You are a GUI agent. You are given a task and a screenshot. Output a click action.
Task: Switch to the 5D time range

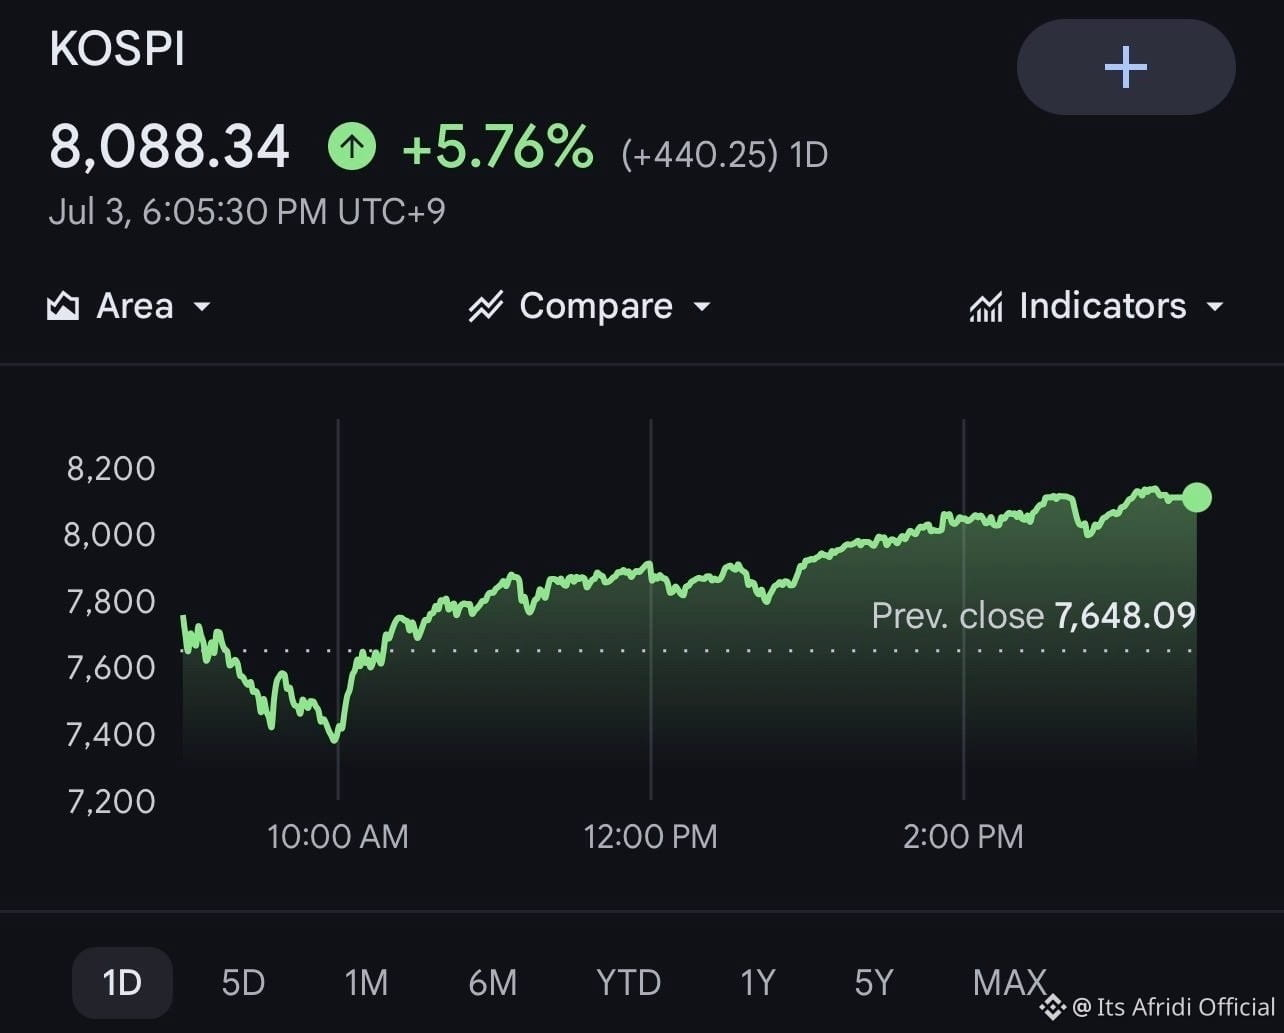pyautogui.click(x=243, y=982)
